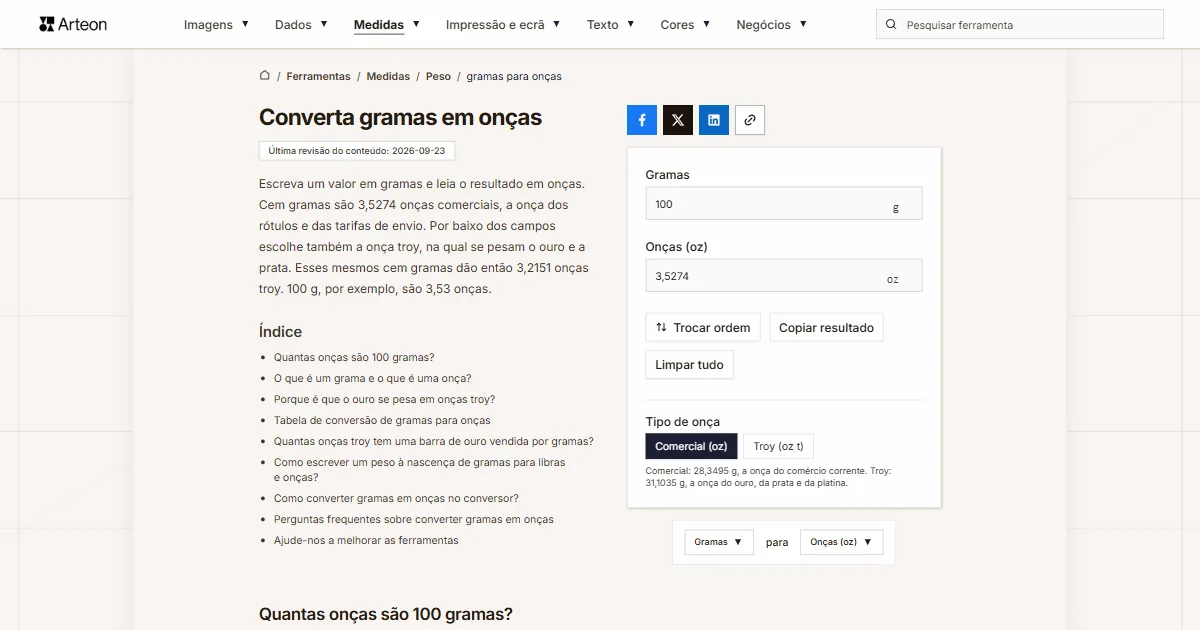Click the Trocar ordem button

coord(703,328)
